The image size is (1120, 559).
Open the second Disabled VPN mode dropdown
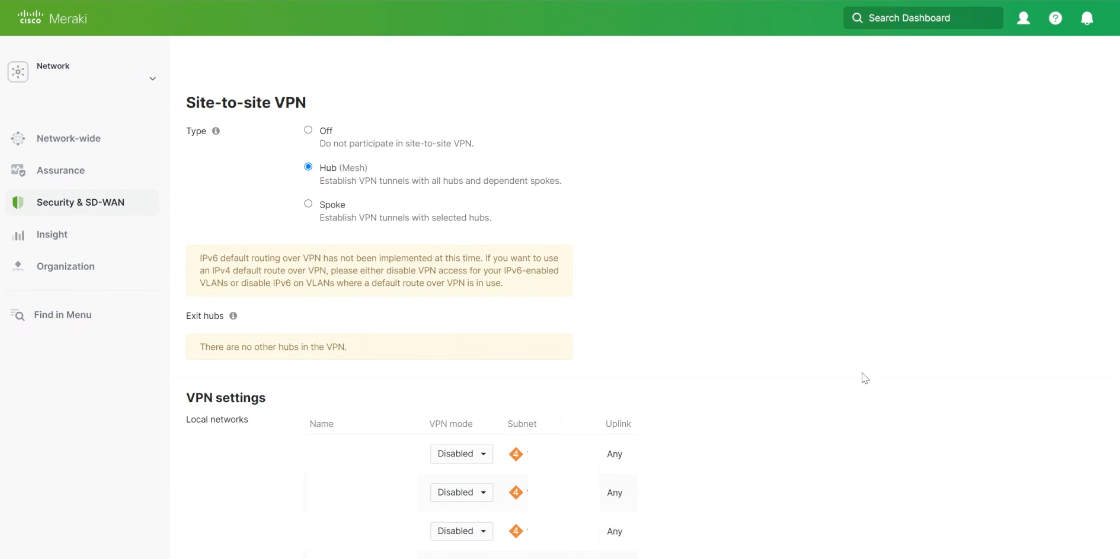[461, 492]
